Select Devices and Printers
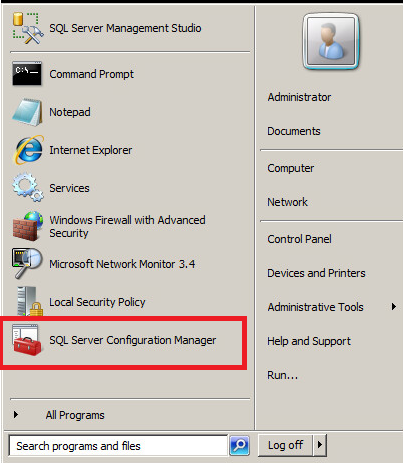 (316, 273)
